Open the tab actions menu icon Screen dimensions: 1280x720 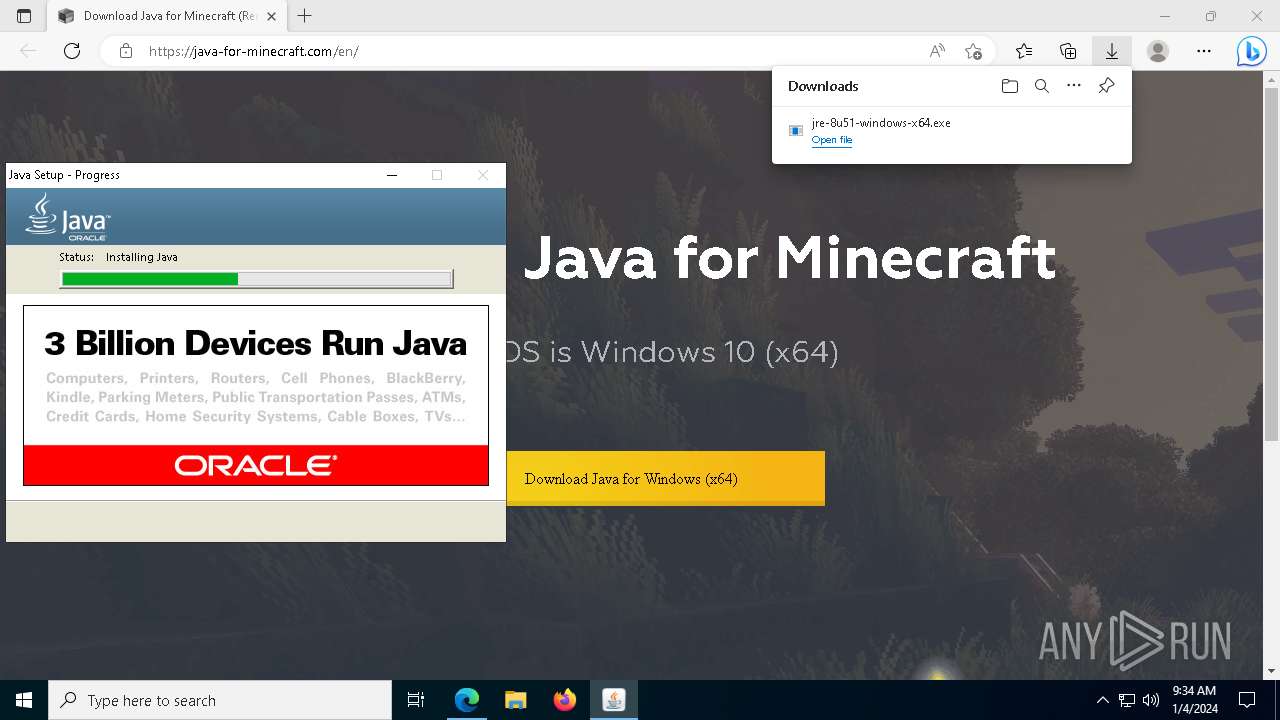click(x=24, y=16)
